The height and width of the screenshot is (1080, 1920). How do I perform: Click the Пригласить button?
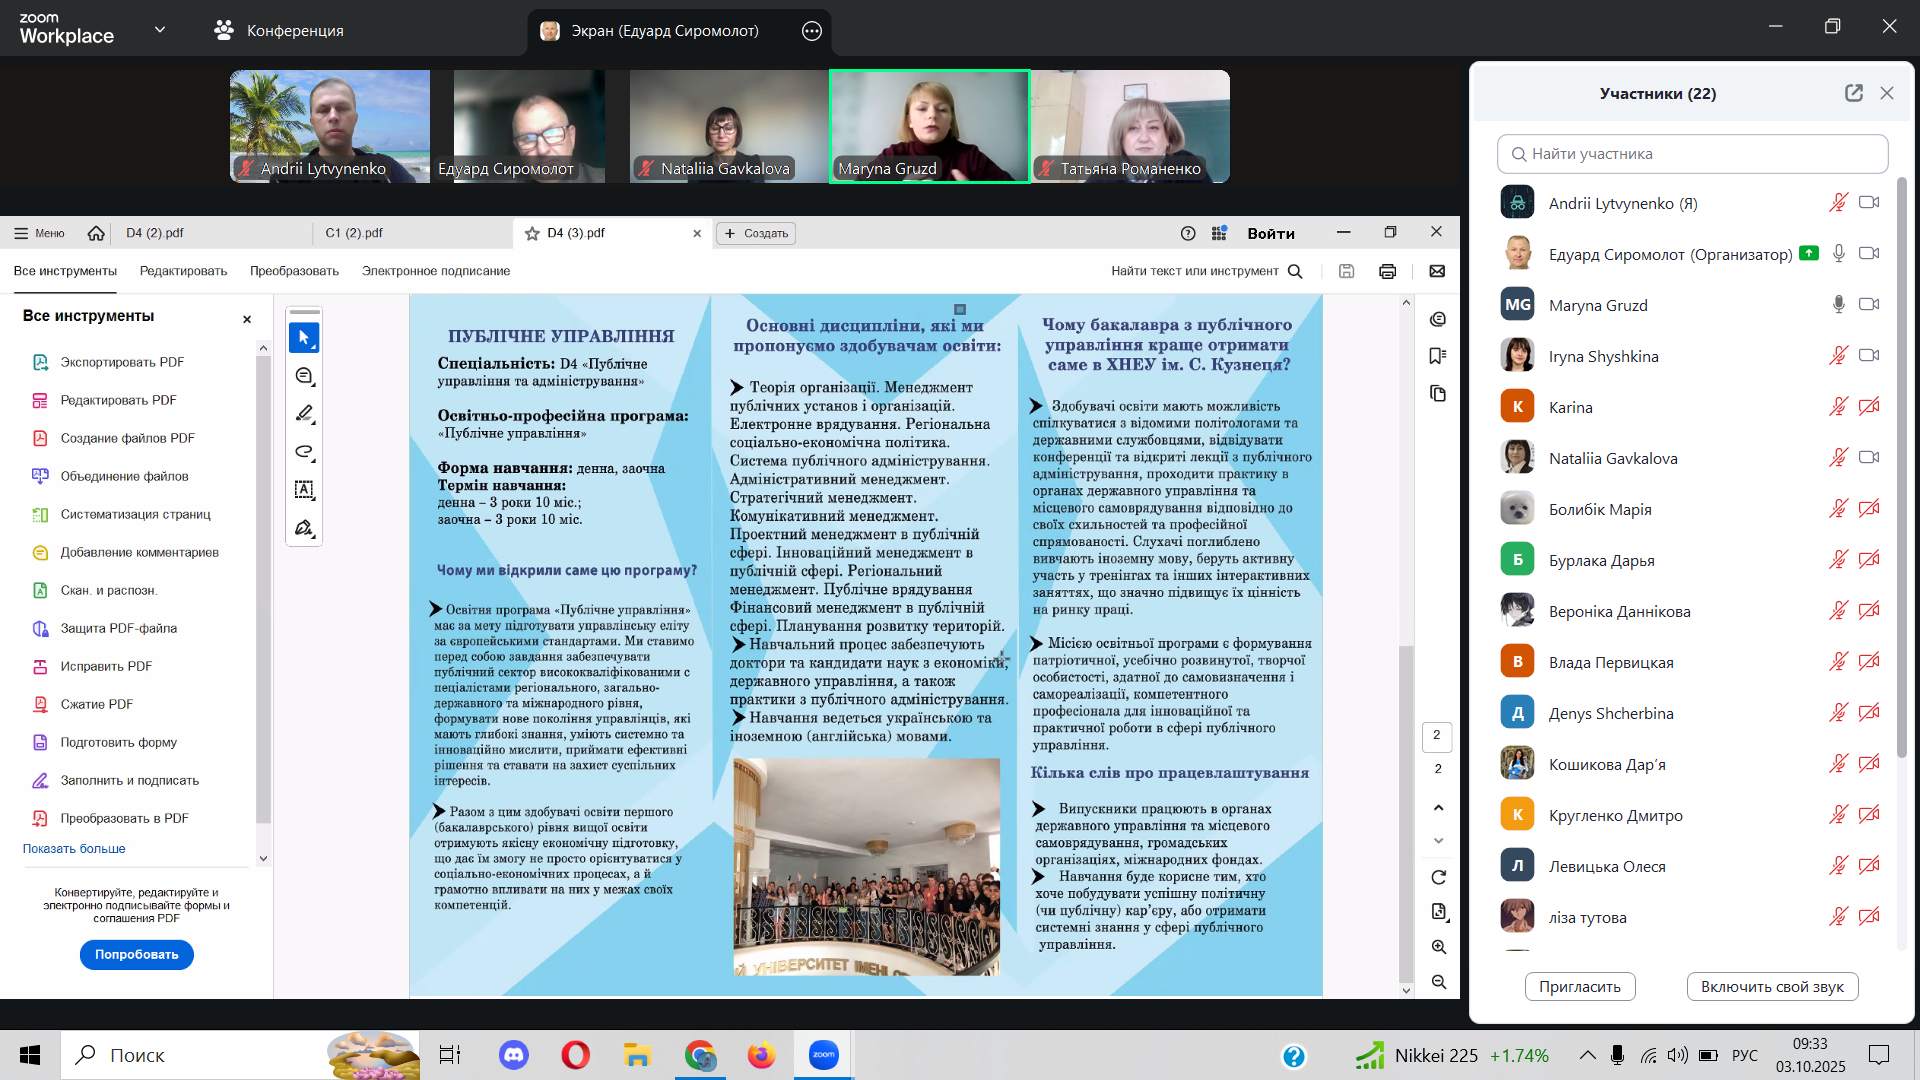[1579, 987]
